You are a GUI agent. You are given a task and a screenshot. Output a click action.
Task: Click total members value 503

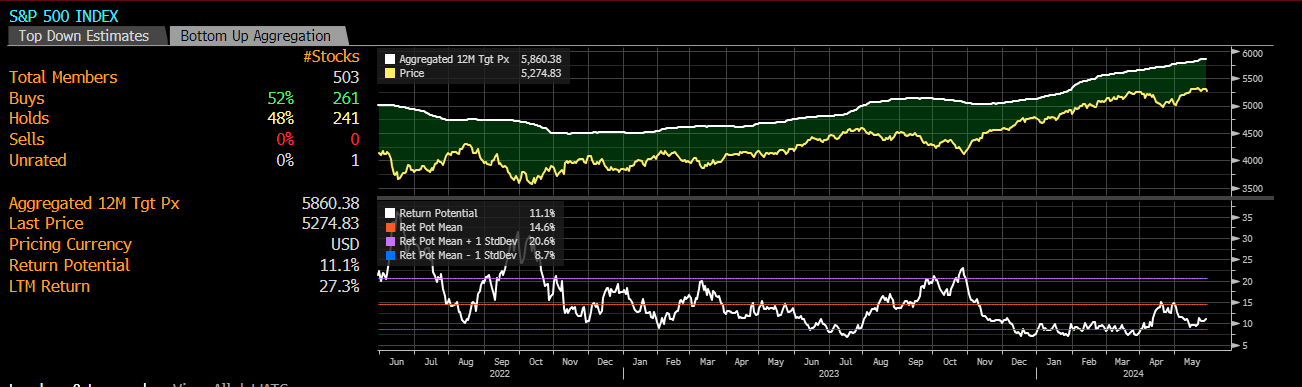click(346, 77)
